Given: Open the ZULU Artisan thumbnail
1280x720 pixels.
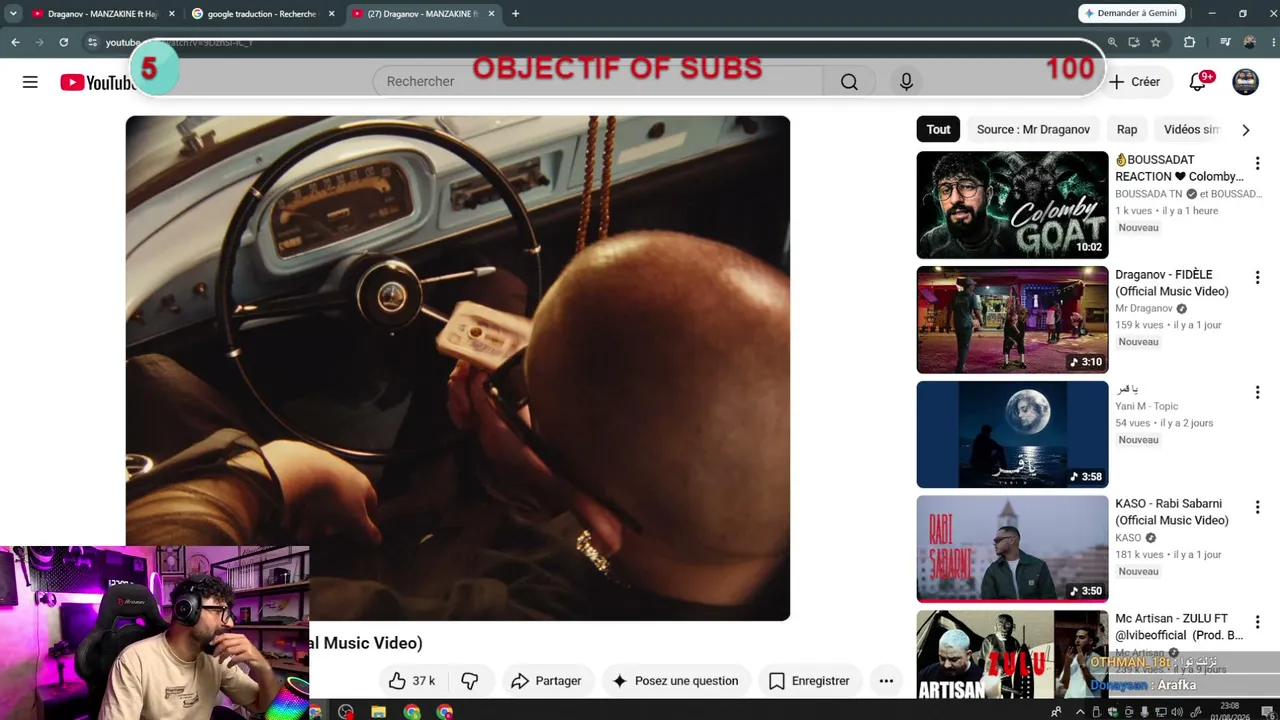Looking at the screenshot, I should click(1012, 655).
